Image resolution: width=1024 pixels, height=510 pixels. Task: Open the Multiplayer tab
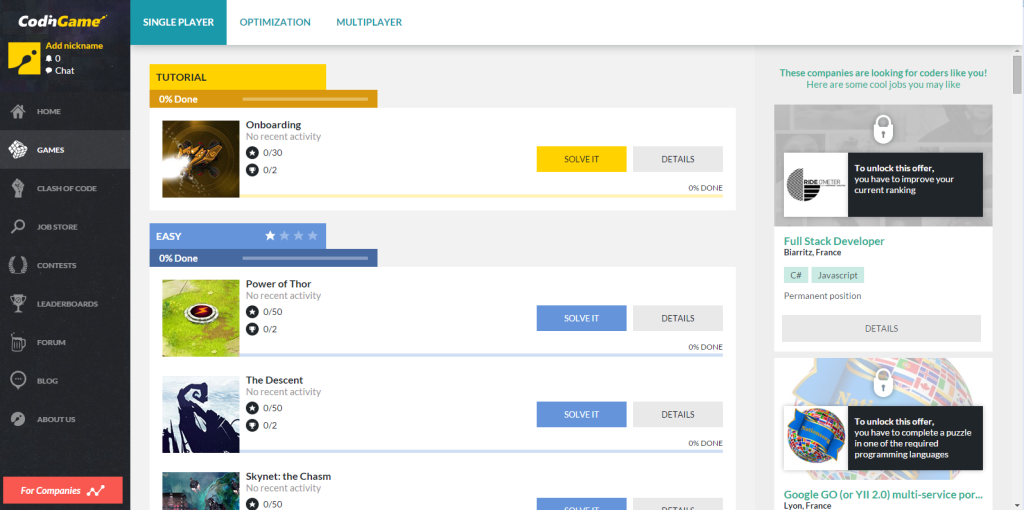[x=369, y=22]
